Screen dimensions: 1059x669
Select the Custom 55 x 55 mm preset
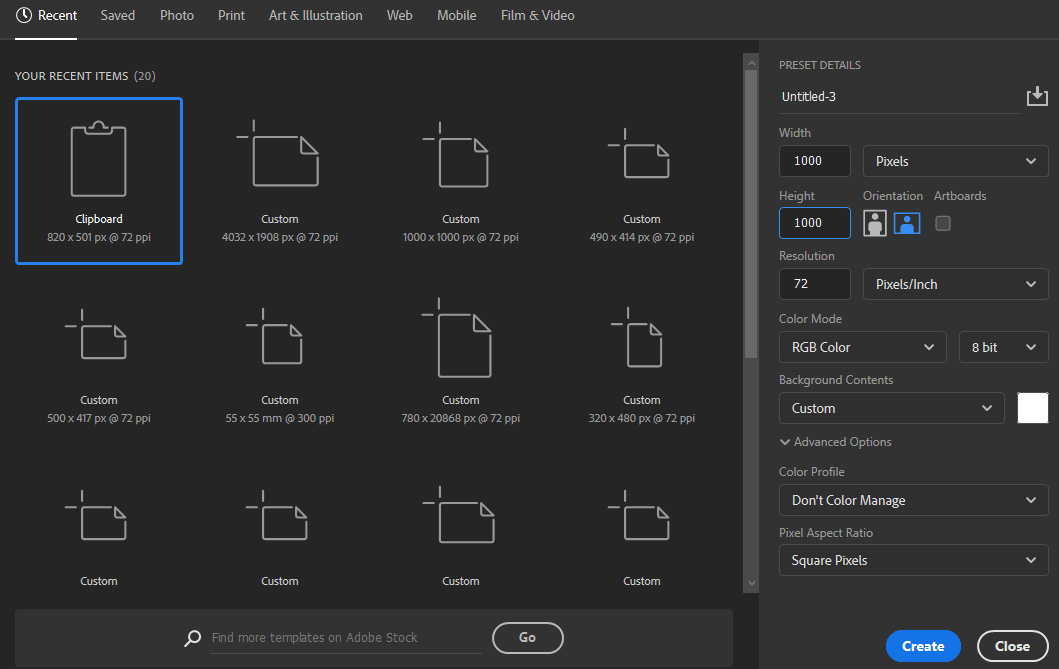(280, 365)
